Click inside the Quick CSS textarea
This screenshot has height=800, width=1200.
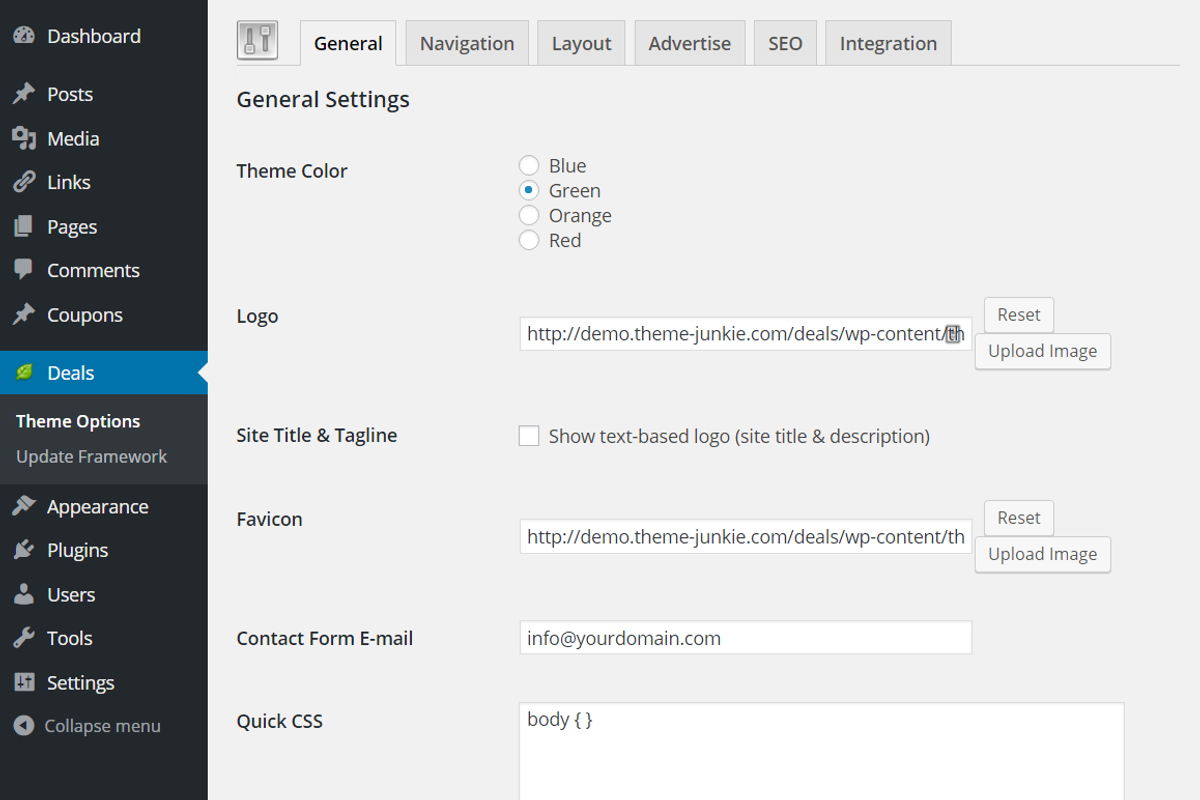[822, 751]
